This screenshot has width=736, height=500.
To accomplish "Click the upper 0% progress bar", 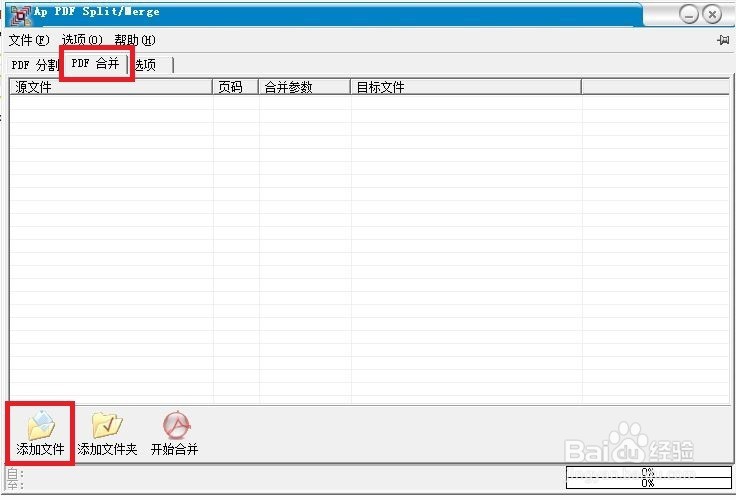I will pyautogui.click(x=649, y=472).
